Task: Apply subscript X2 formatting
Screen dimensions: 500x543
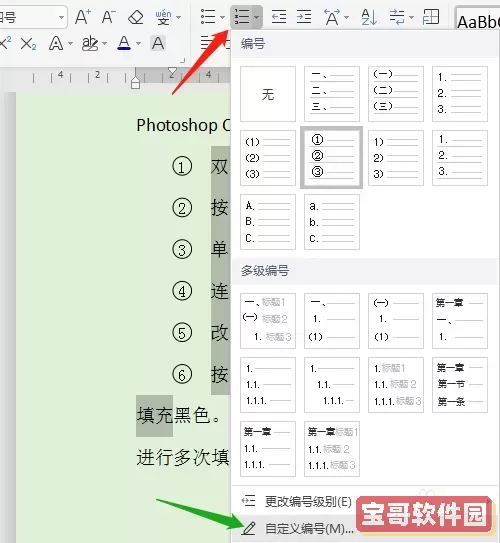Action: click(28, 44)
